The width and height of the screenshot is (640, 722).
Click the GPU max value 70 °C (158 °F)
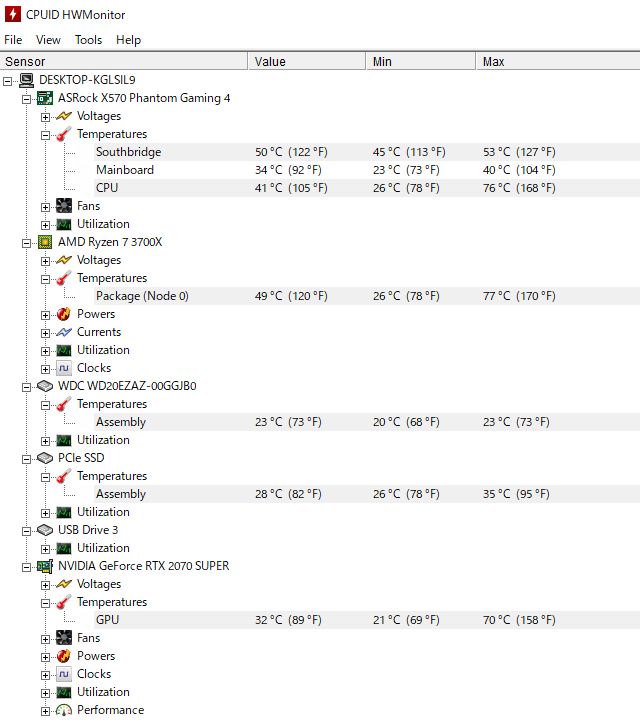(519, 620)
